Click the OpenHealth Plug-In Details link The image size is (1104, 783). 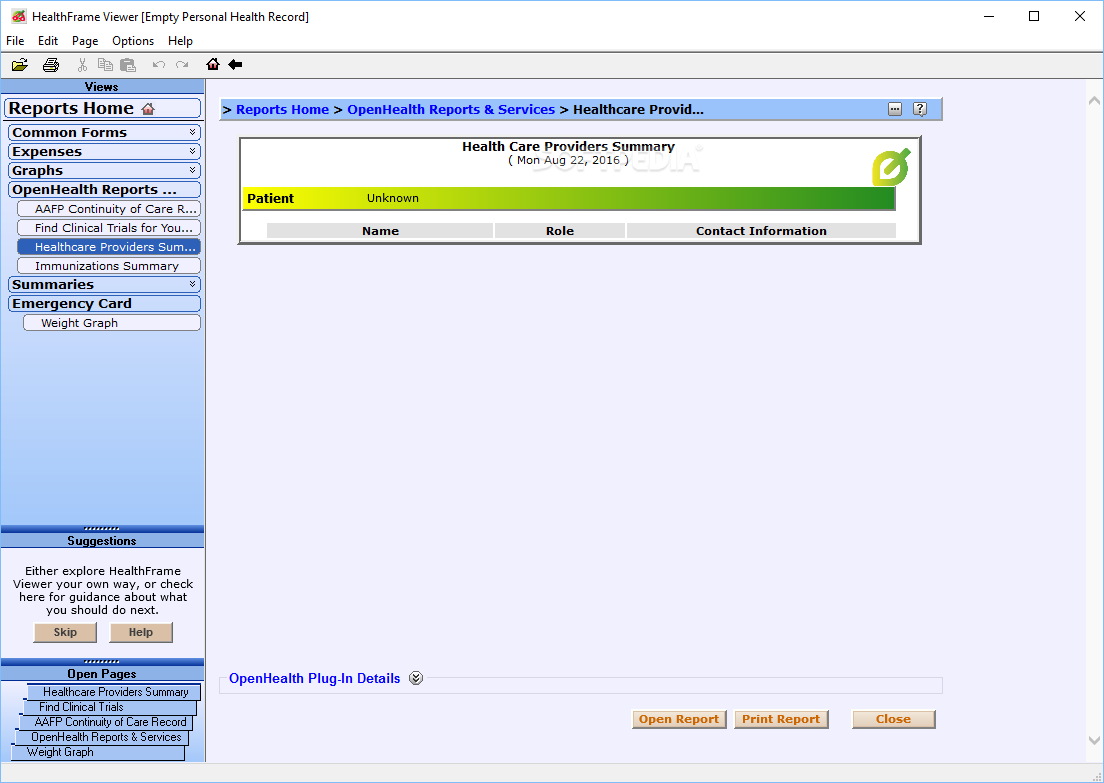pos(314,678)
